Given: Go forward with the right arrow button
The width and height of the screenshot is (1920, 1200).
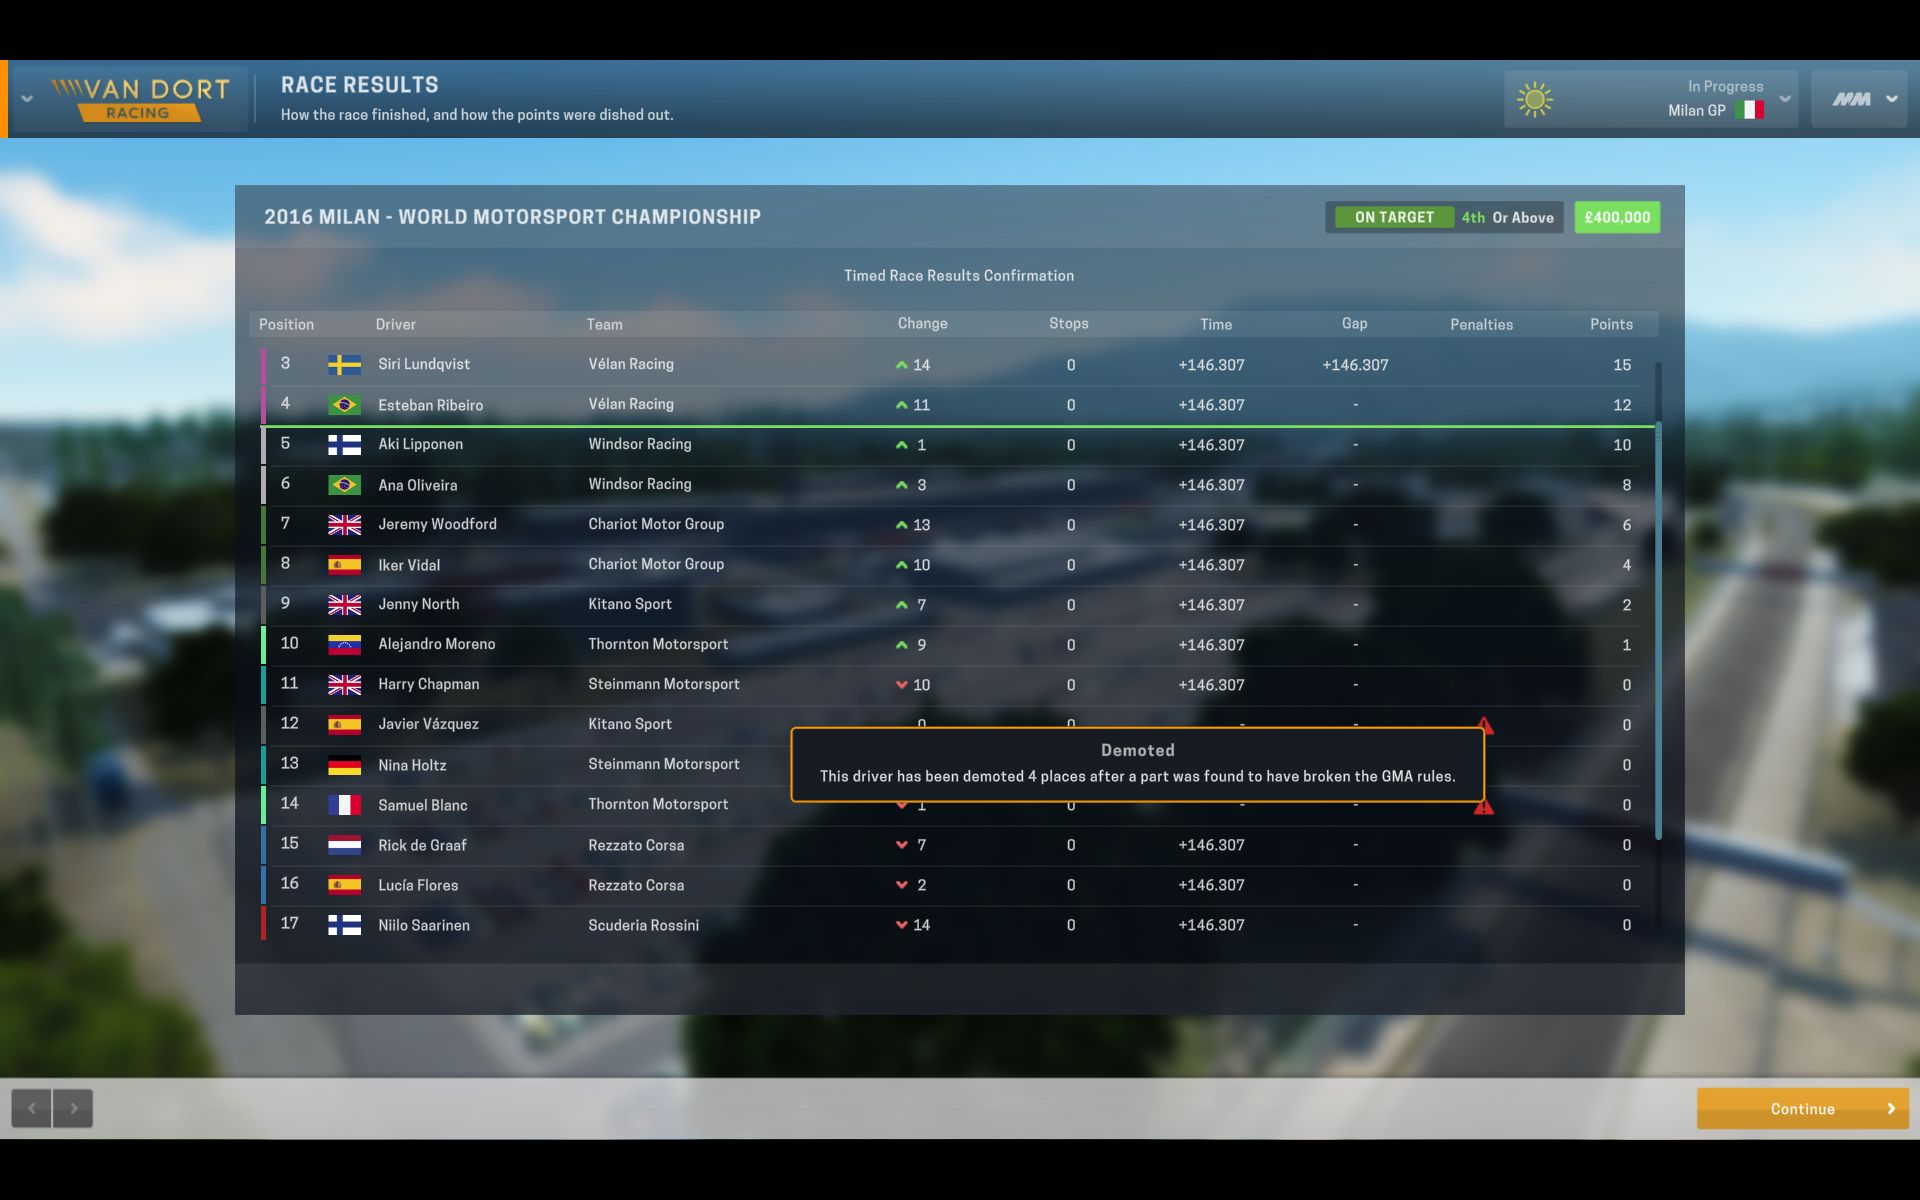Looking at the screenshot, I should [73, 1108].
